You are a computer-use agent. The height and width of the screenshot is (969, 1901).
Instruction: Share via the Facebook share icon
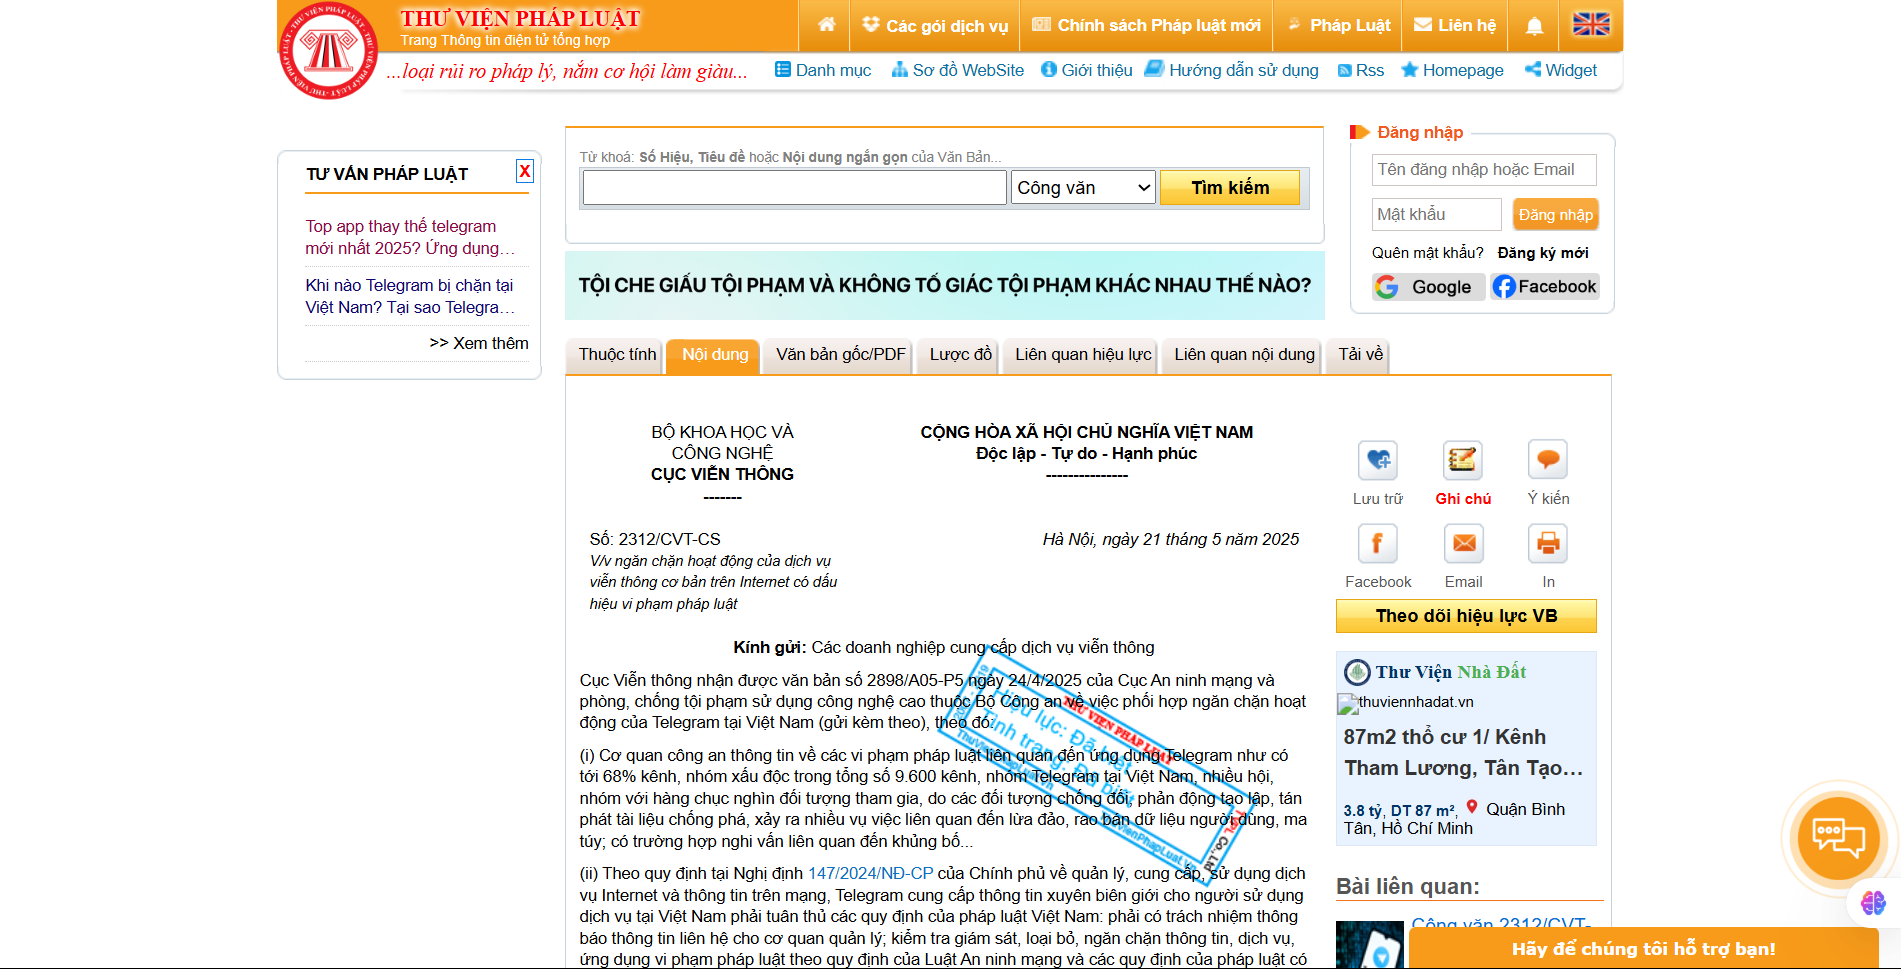tap(1377, 544)
